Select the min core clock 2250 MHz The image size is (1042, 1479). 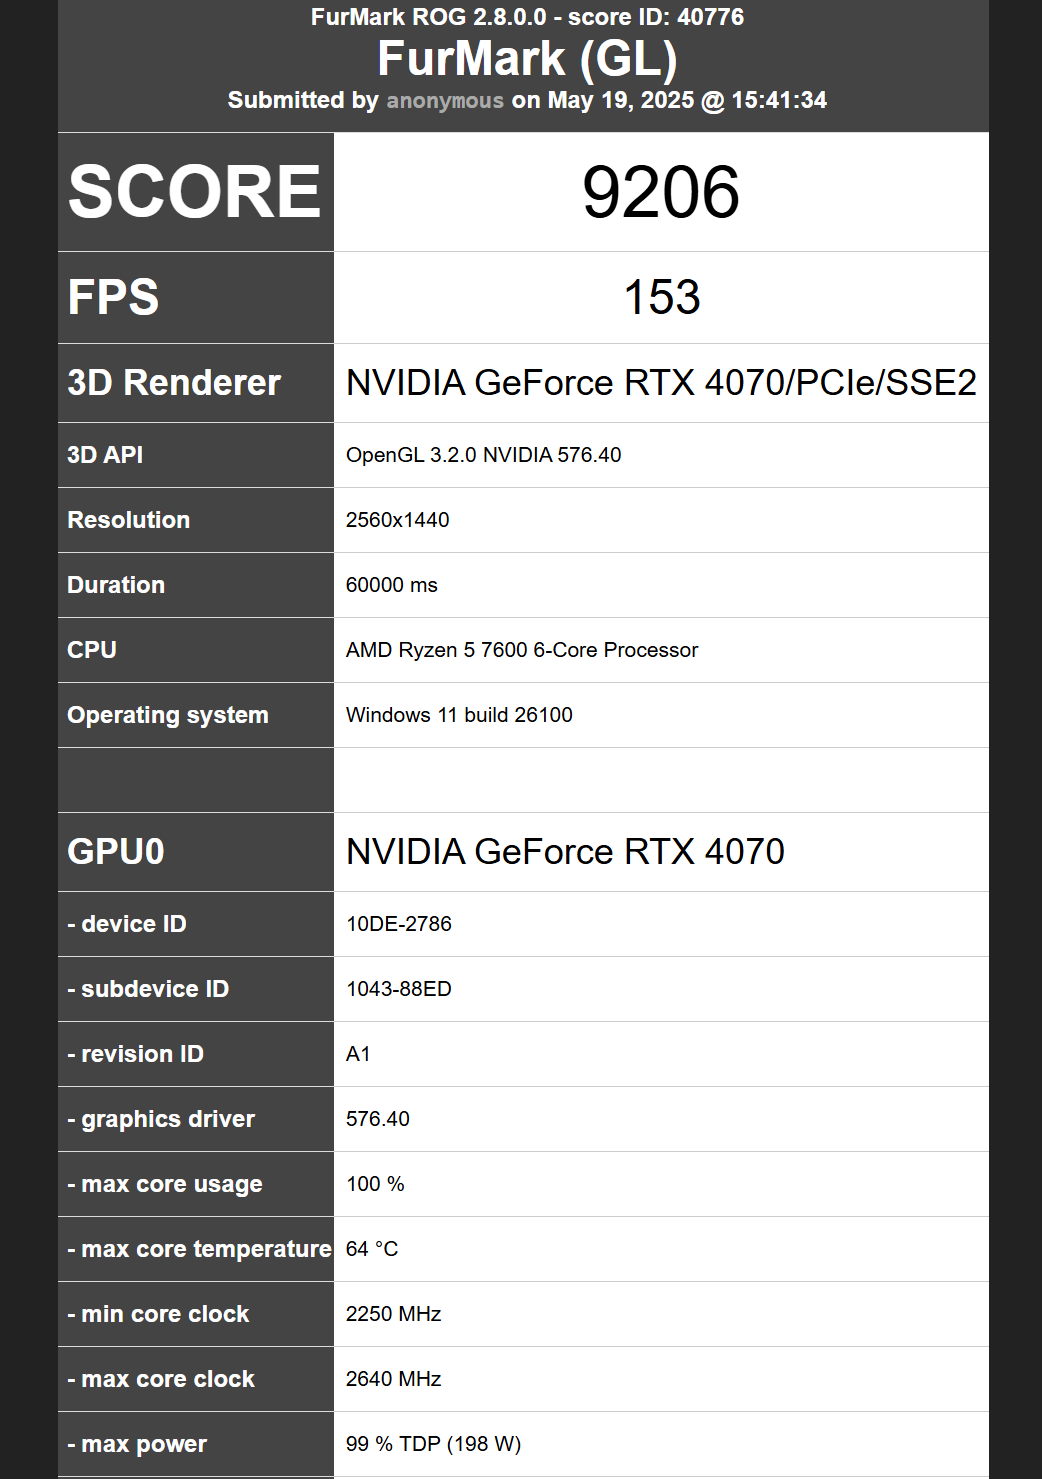click(x=393, y=1314)
